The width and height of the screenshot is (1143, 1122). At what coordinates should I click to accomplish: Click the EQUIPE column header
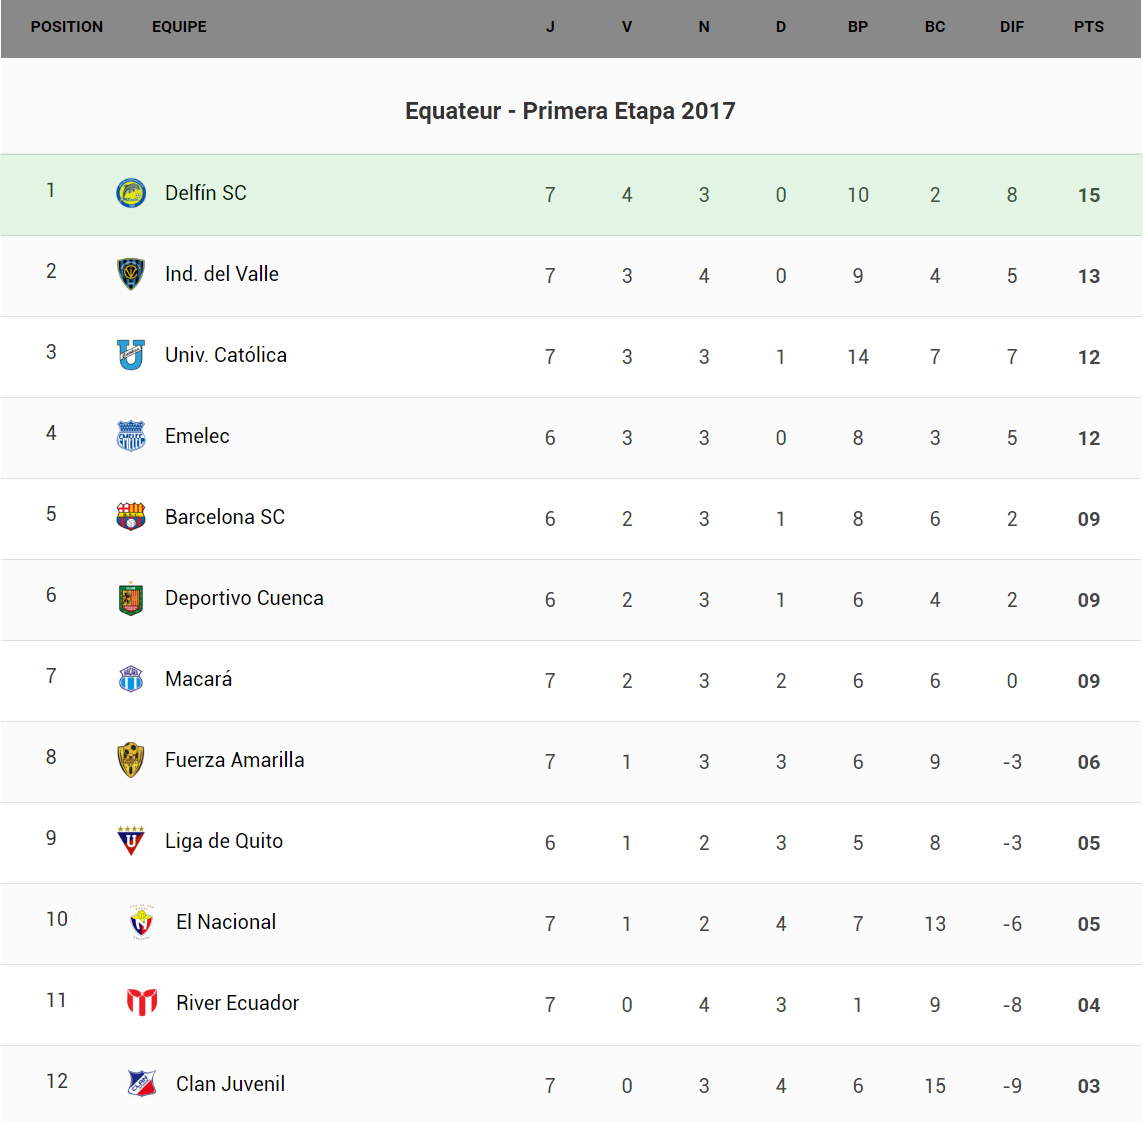coord(179,27)
